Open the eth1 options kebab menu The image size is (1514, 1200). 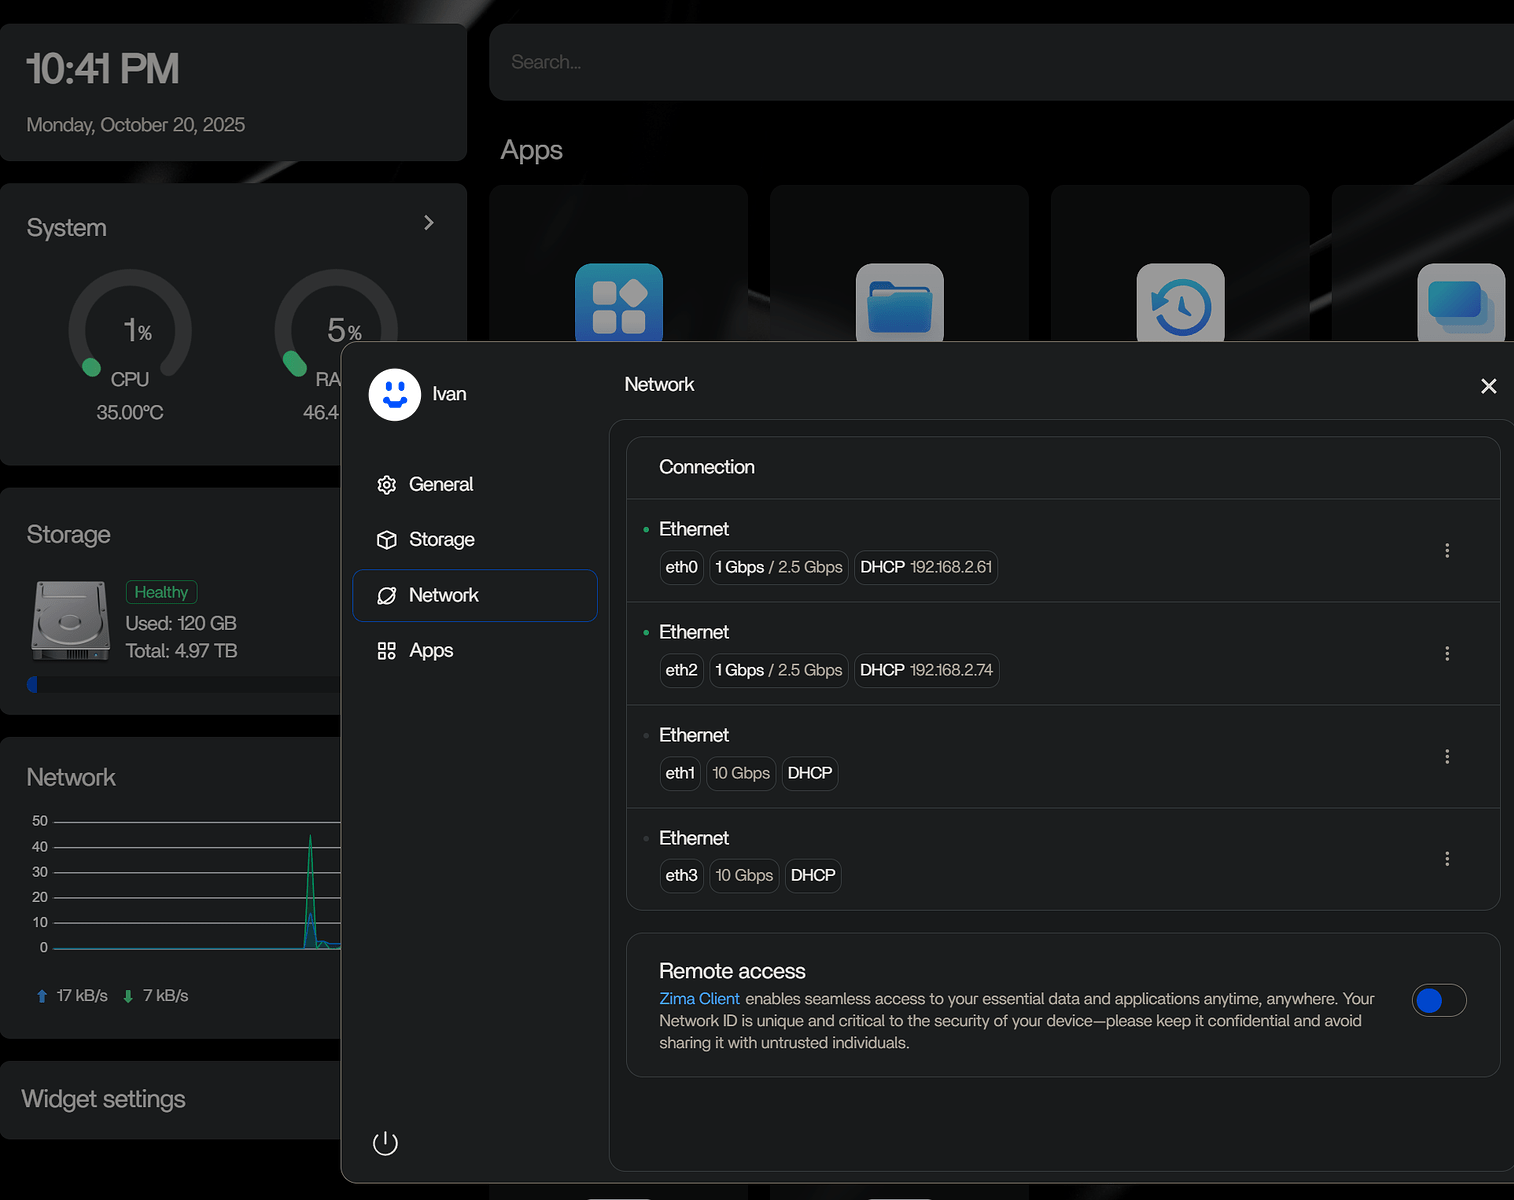[x=1447, y=756]
